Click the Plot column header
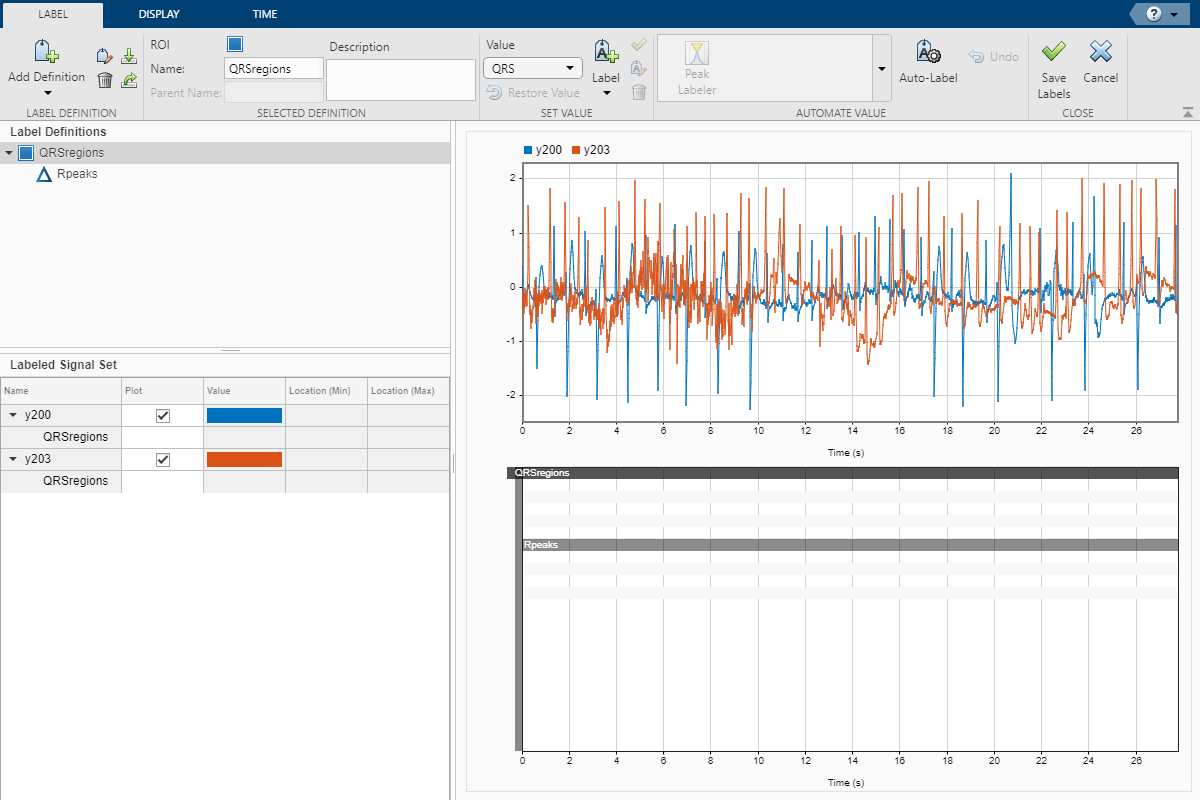Image resolution: width=1200 pixels, height=800 pixels. [x=162, y=390]
